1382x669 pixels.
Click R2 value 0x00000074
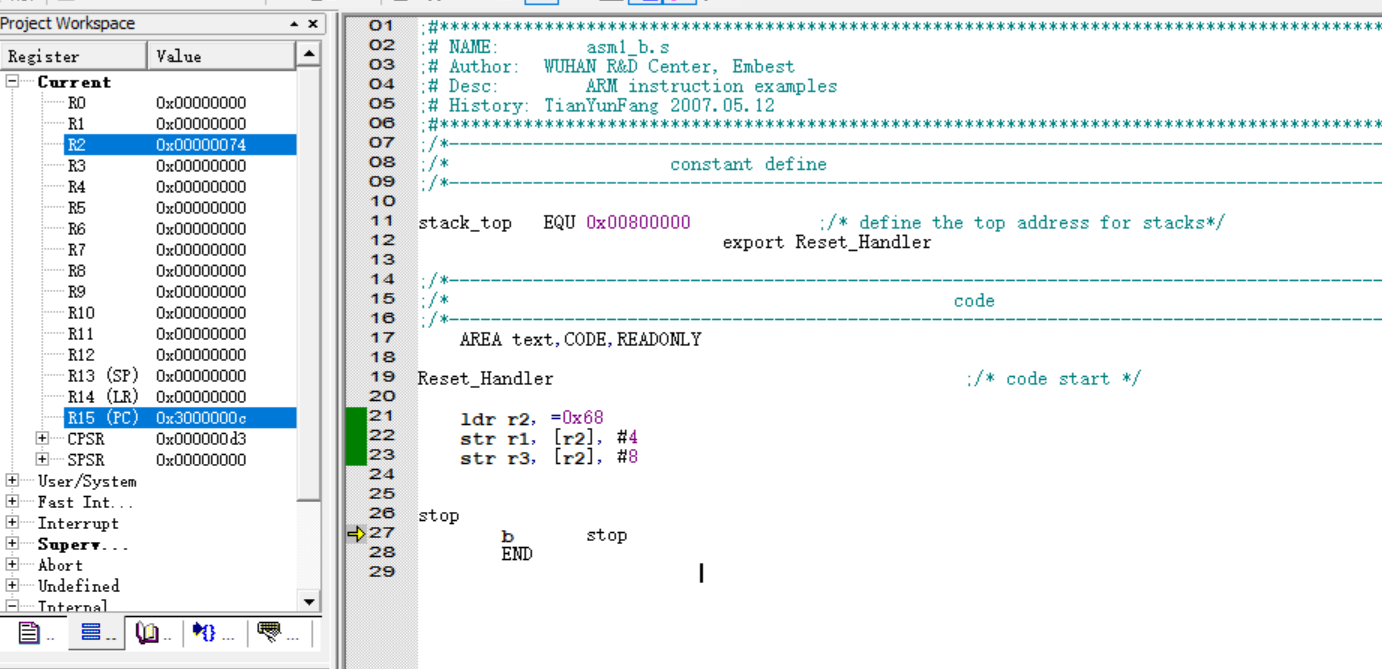pos(201,145)
